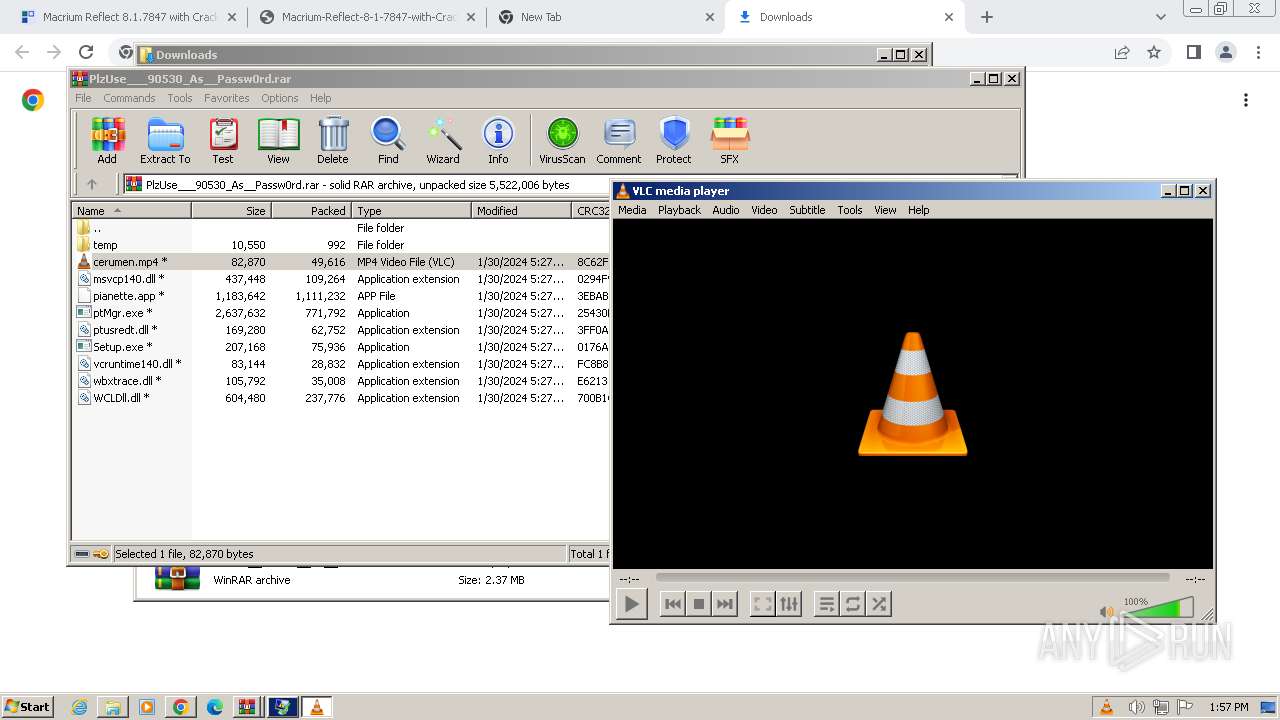
Task: Launch the Wizard wand tool
Action: 443,140
